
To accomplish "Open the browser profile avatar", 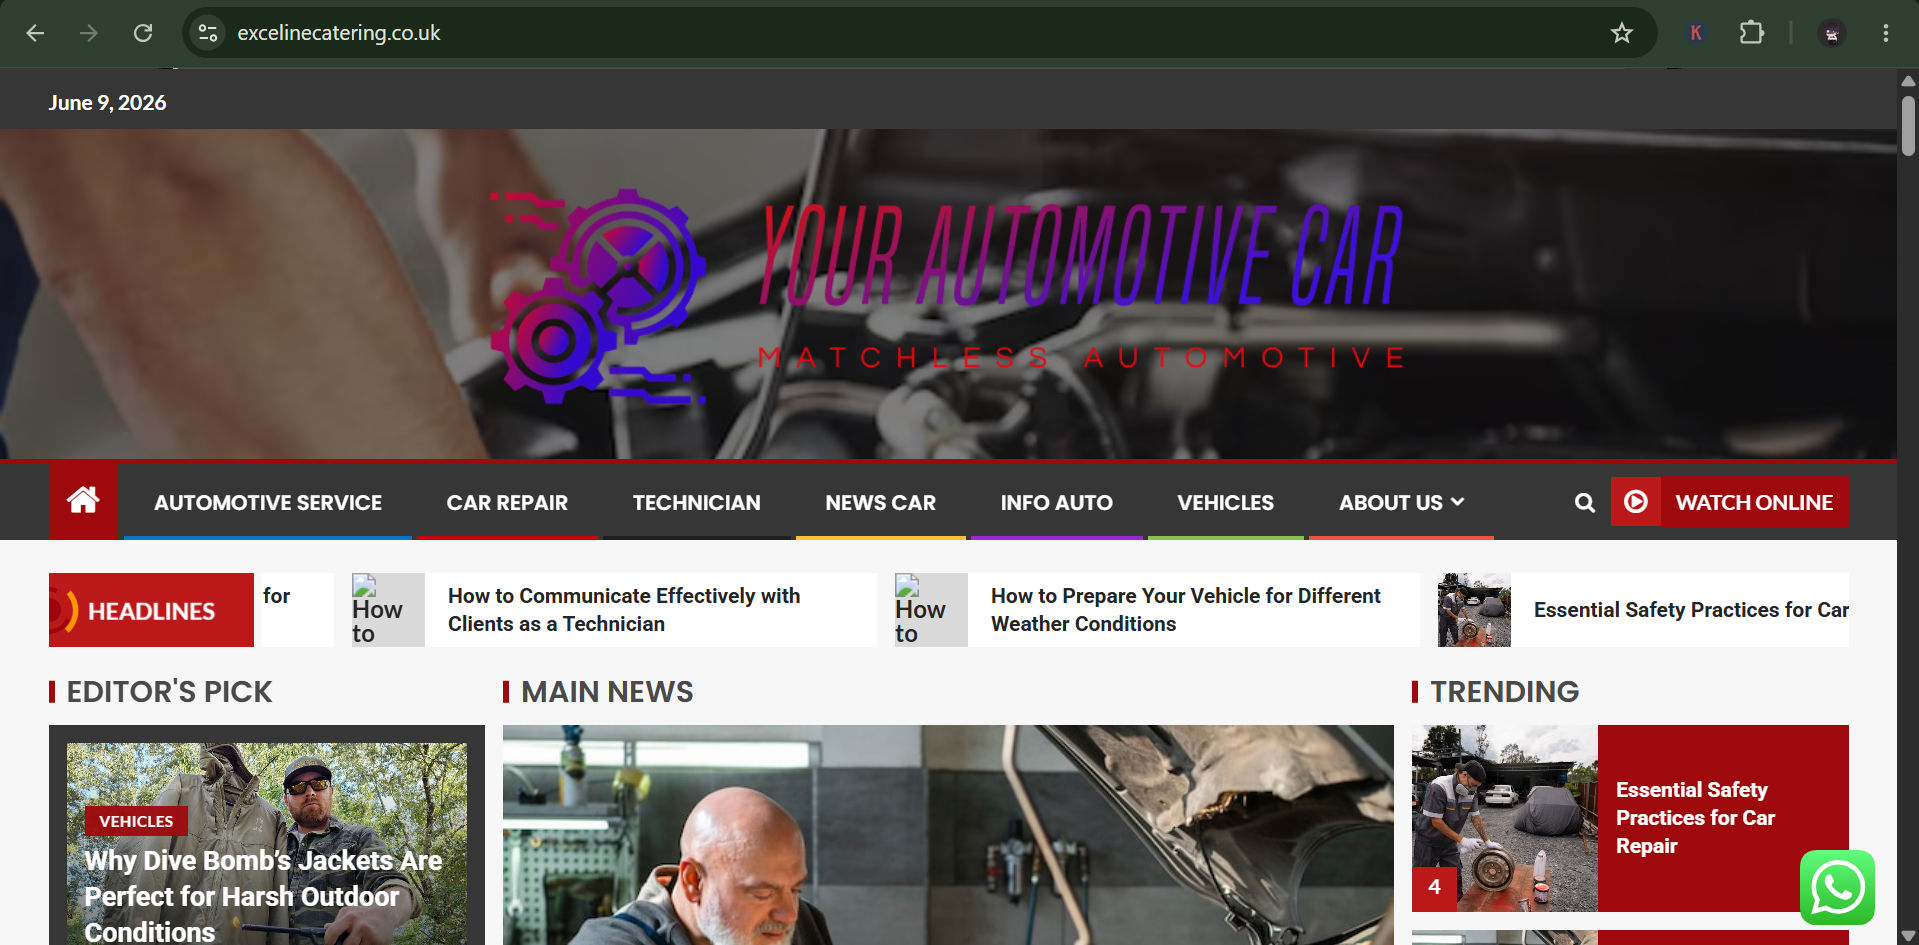I will point(1831,34).
